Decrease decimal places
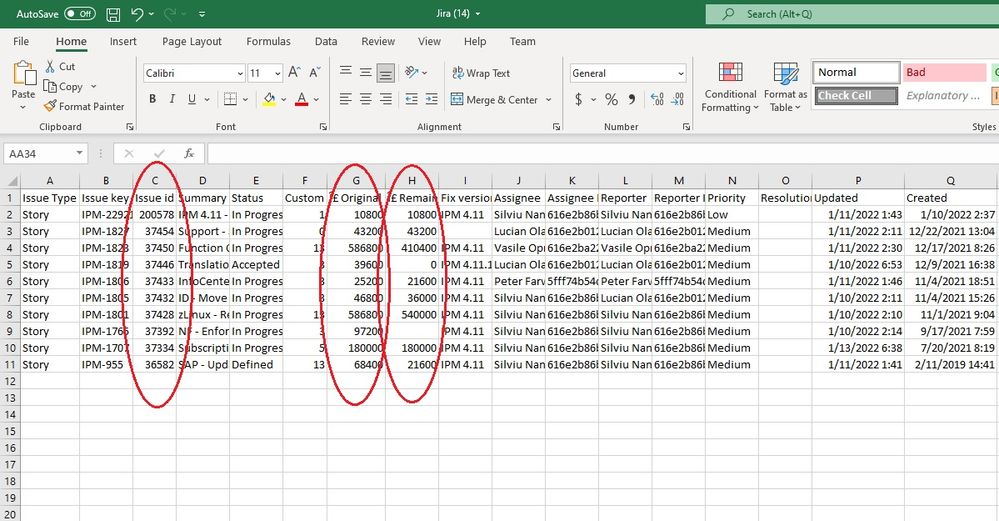Viewport: 999px width, 521px height. tap(678, 99)
